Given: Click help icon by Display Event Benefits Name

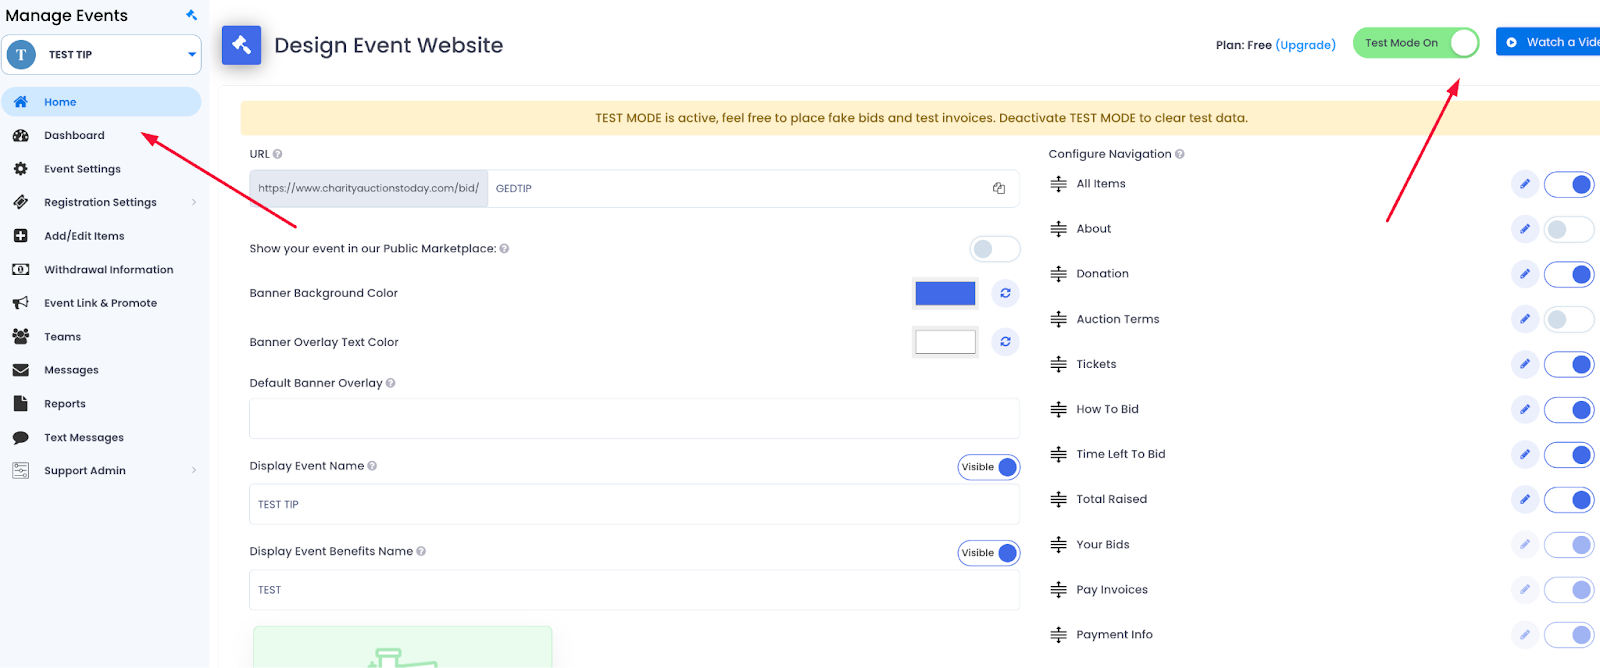Looking at the screenshot, I should [x=421, y=551].
